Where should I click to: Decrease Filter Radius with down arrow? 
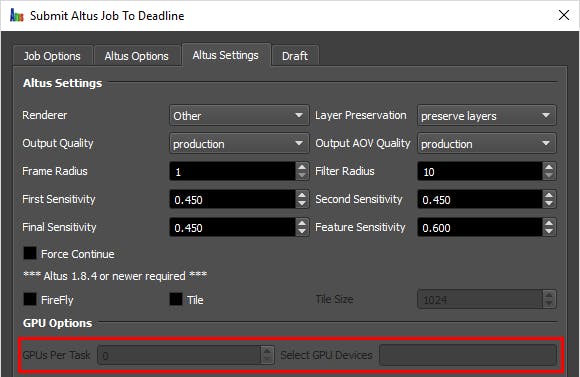pyautogui.click(x=549, y=176)
